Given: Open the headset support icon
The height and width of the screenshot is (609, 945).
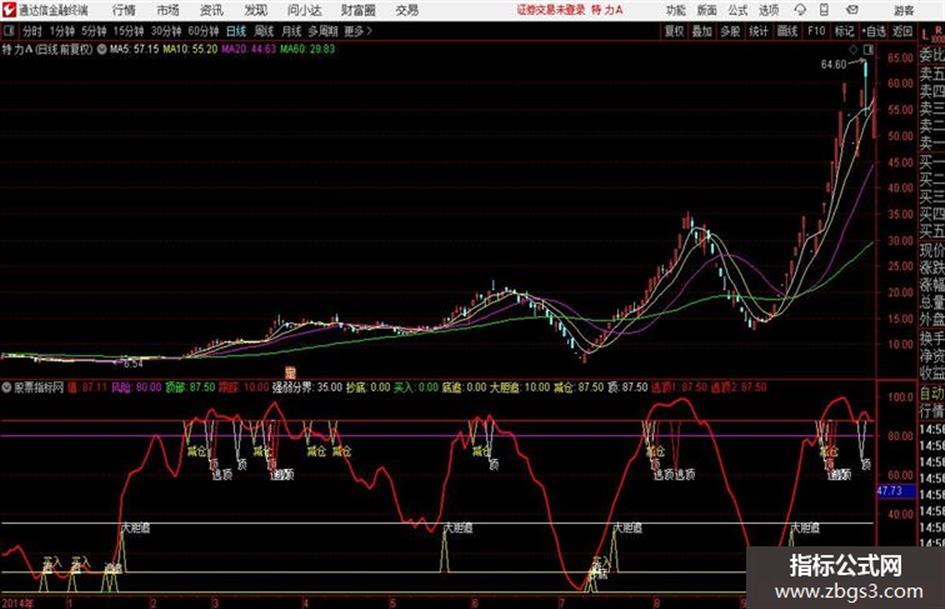Looking at the screenshot, I should 800,10.
